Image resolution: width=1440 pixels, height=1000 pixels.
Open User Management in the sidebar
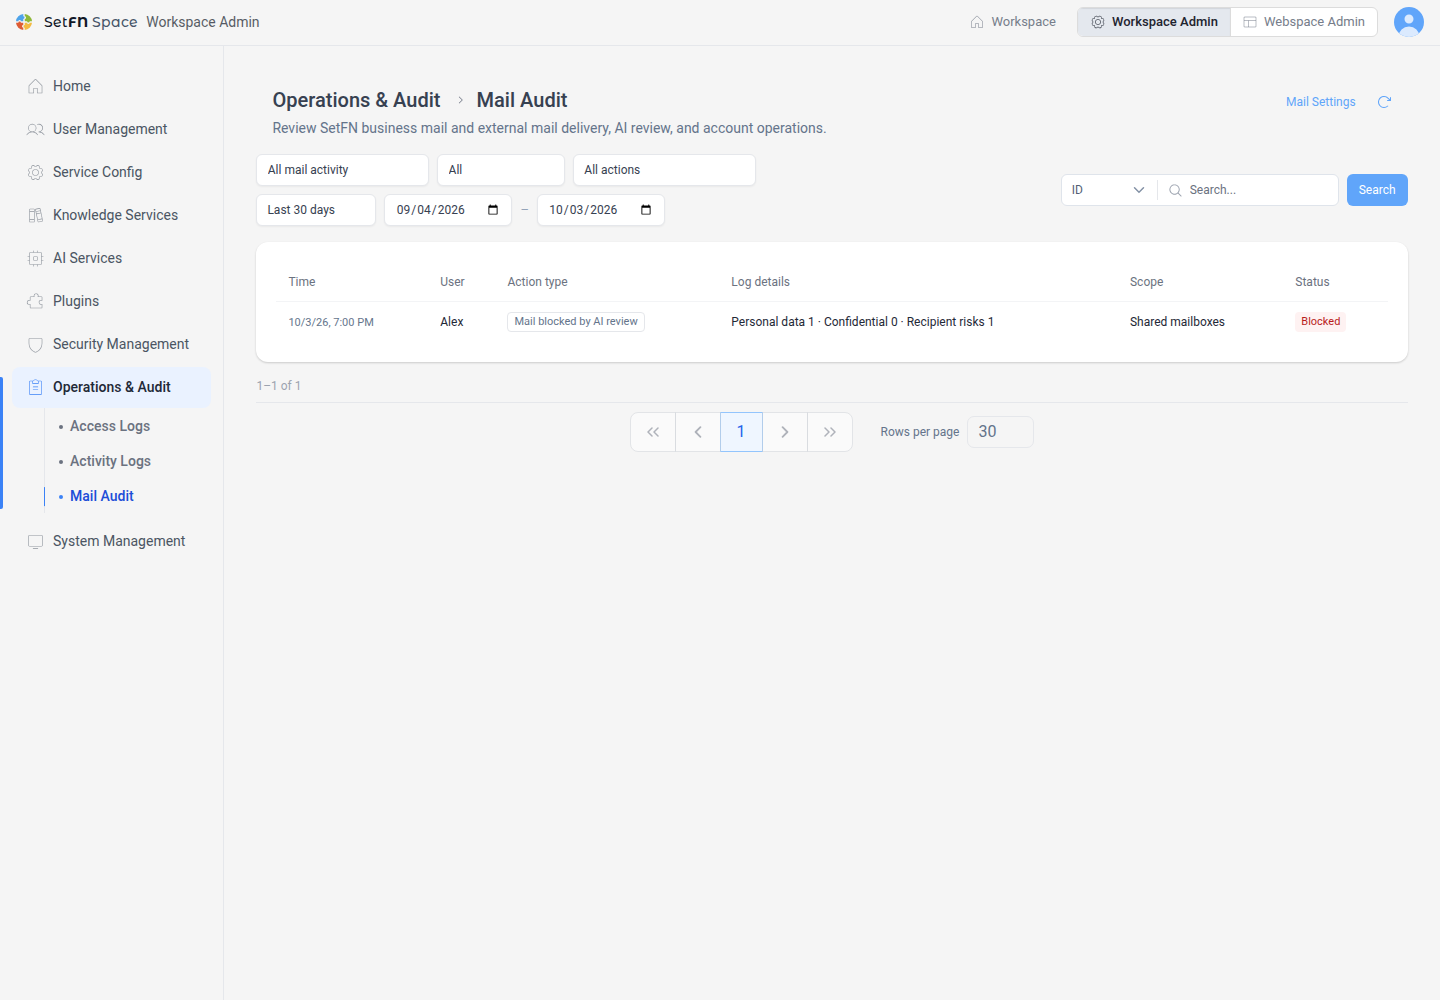111,129
